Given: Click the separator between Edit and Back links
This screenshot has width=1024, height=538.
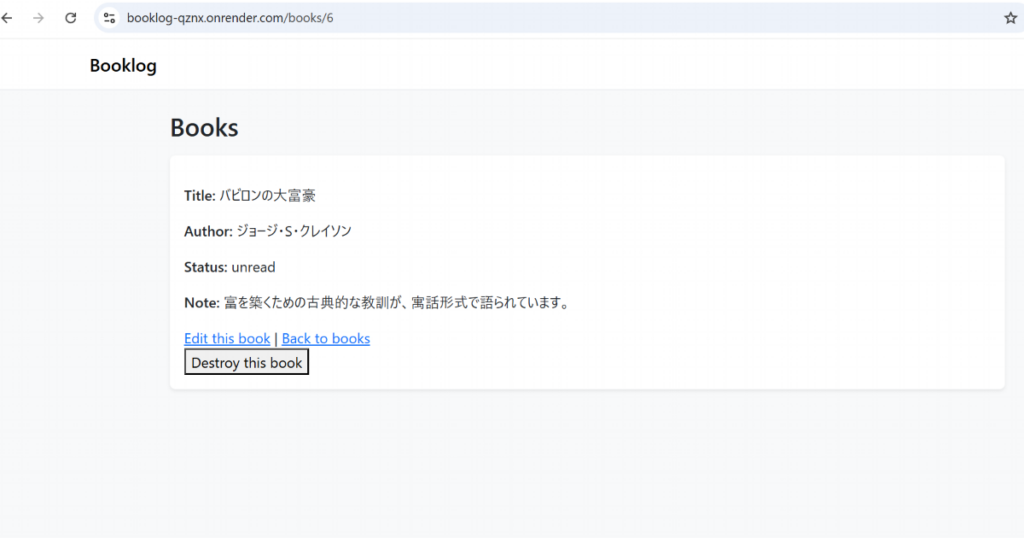Looking at the screenshot, I should pyautogui.click(x=276, y=339).
